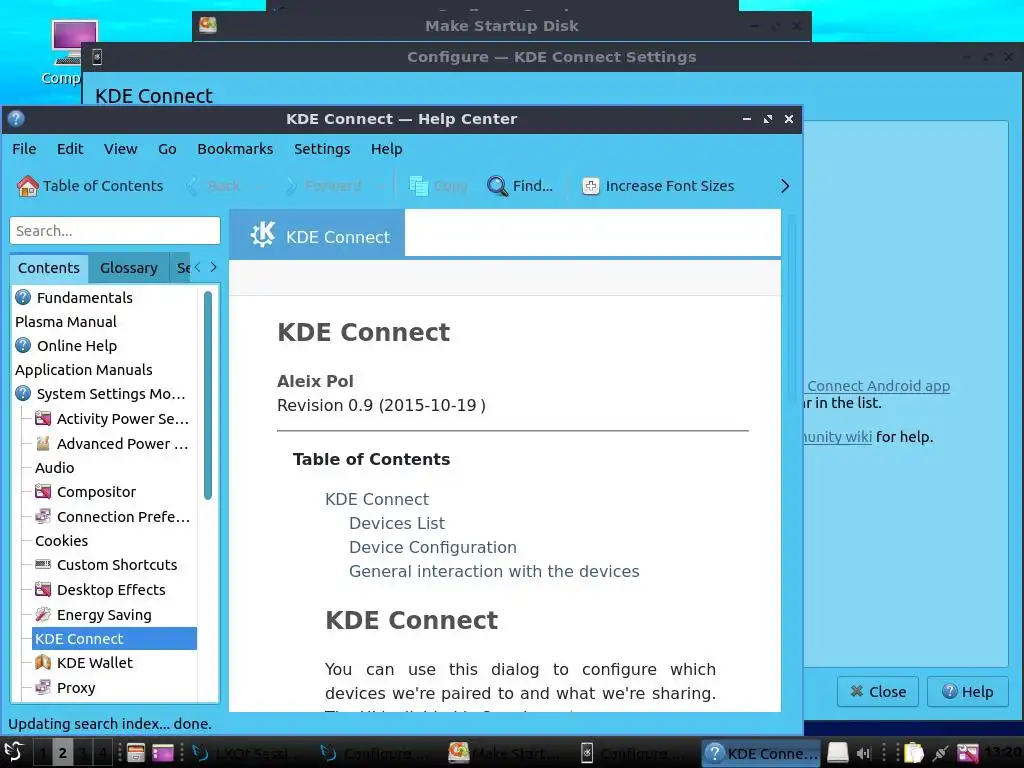The image size is (1024, 768).
Task: Open the Bookmarks menu
Action: (x=235, y=149)
